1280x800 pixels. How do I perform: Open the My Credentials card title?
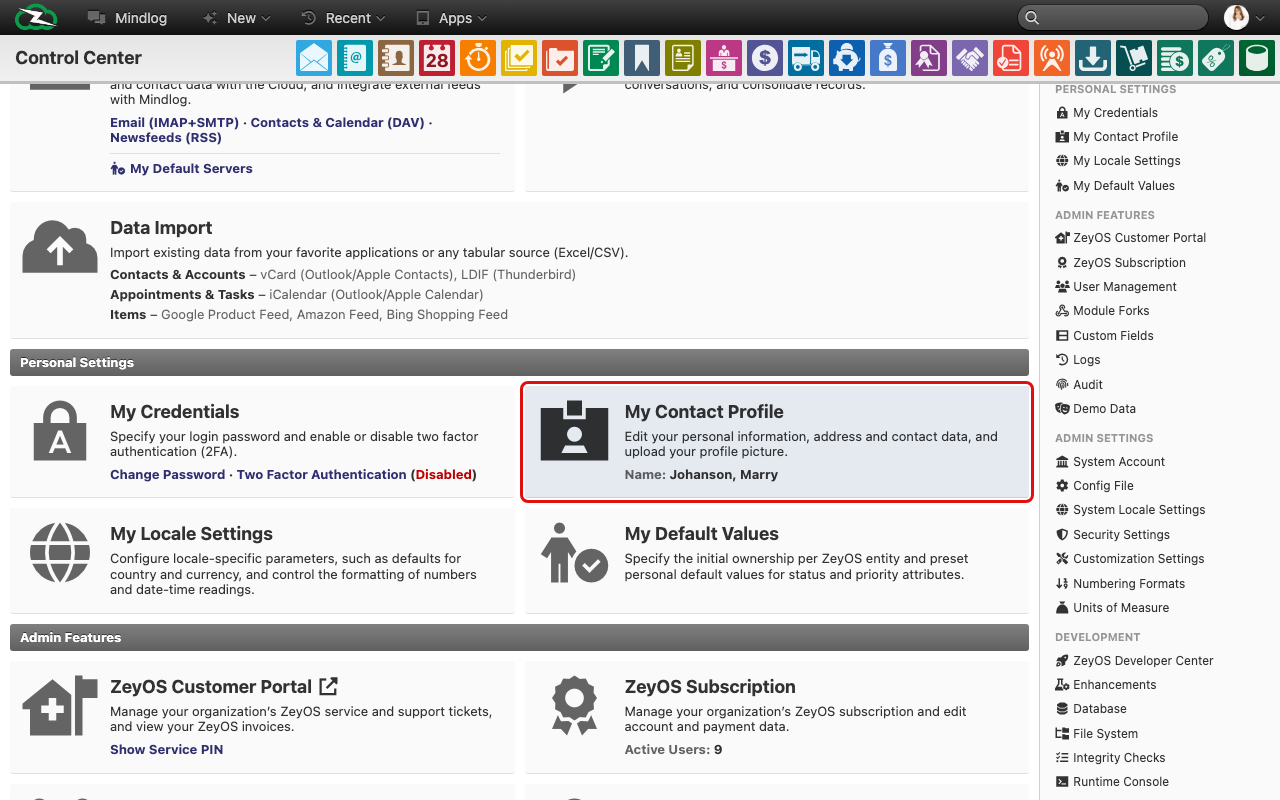[175, 412]
